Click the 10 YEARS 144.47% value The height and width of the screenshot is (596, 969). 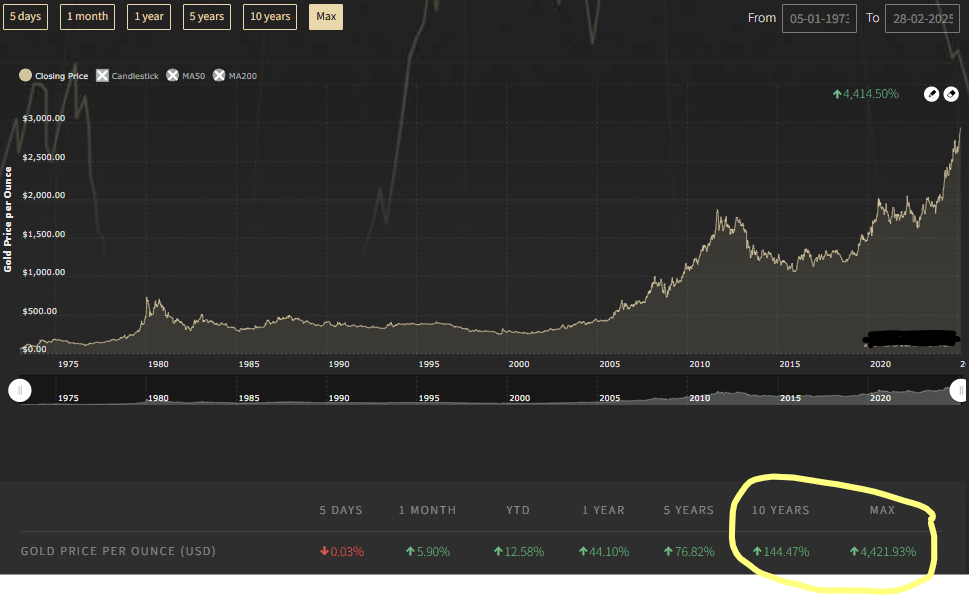click(x=780, y=552)
